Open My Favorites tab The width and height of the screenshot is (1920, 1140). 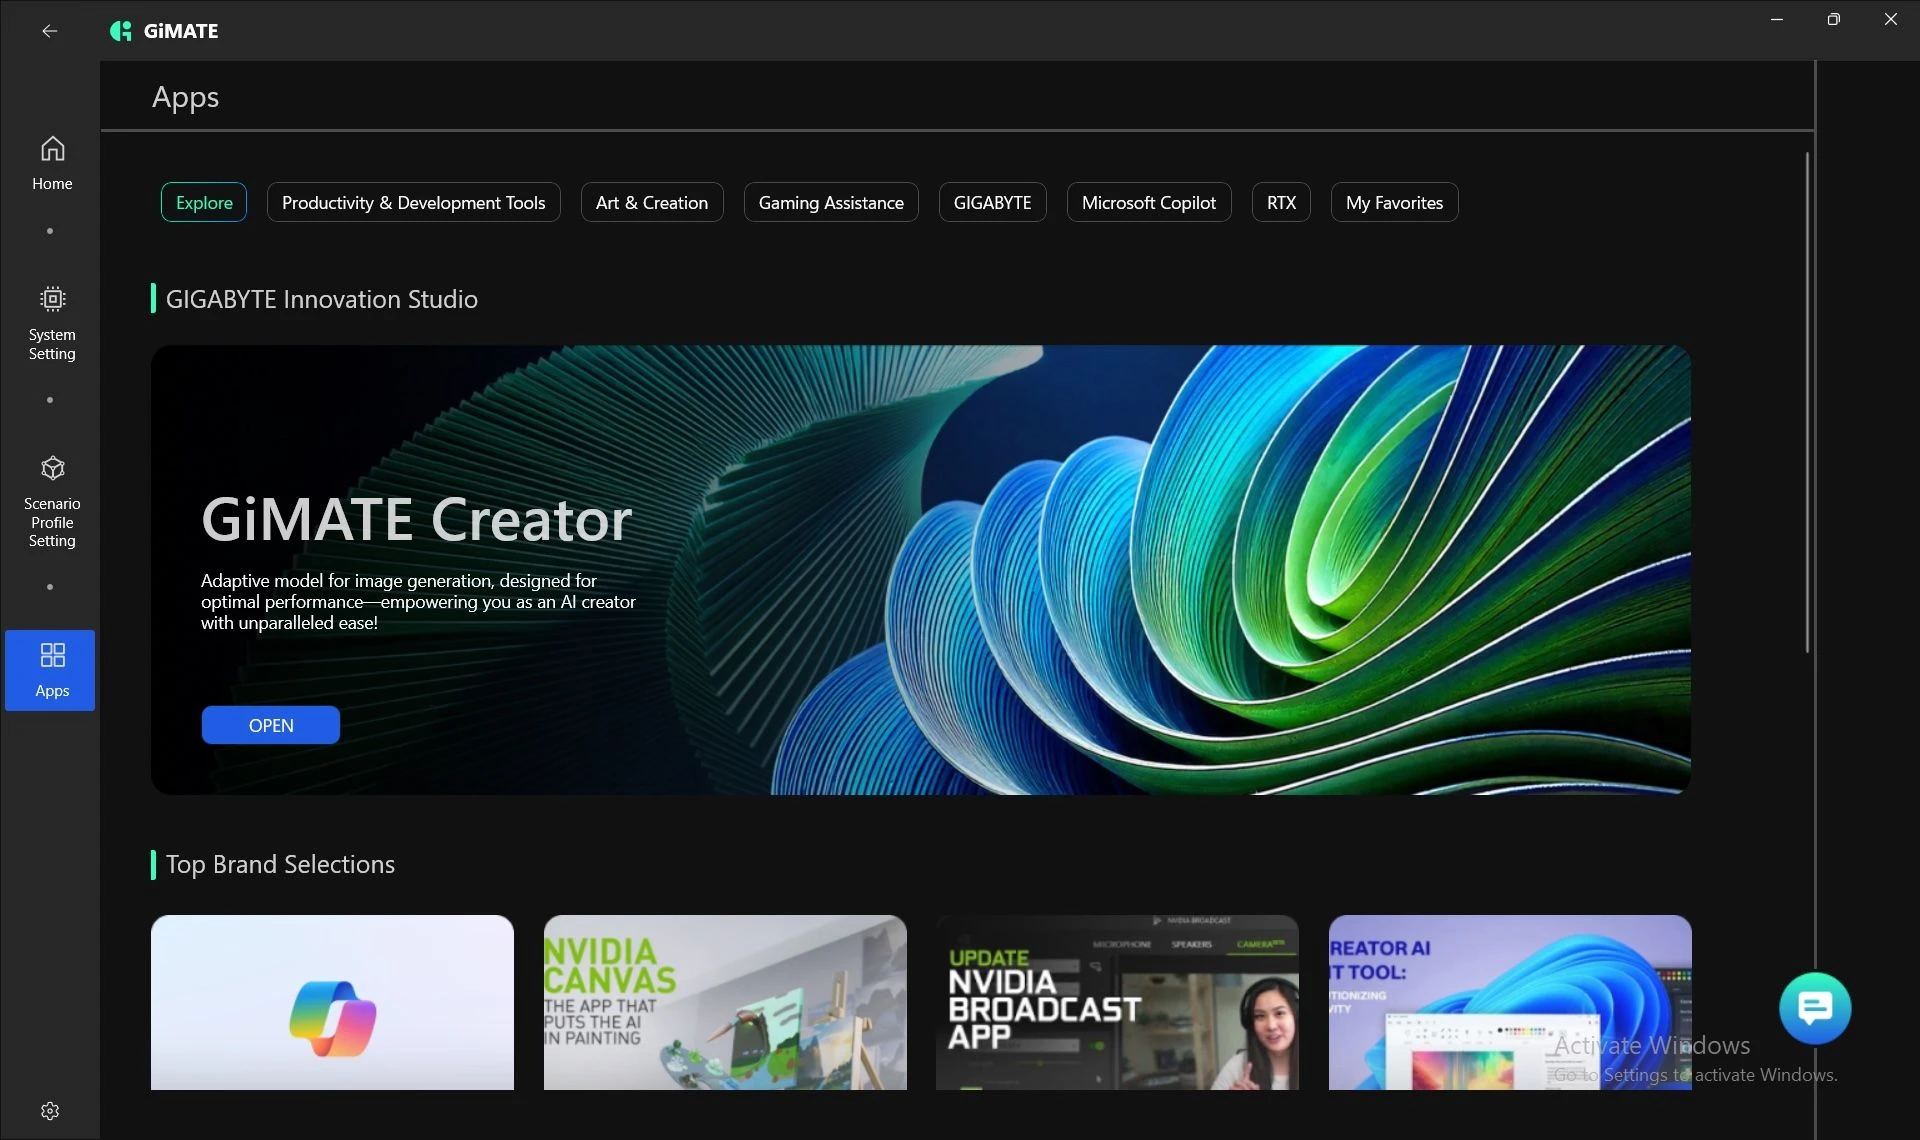pos(1393,203)
